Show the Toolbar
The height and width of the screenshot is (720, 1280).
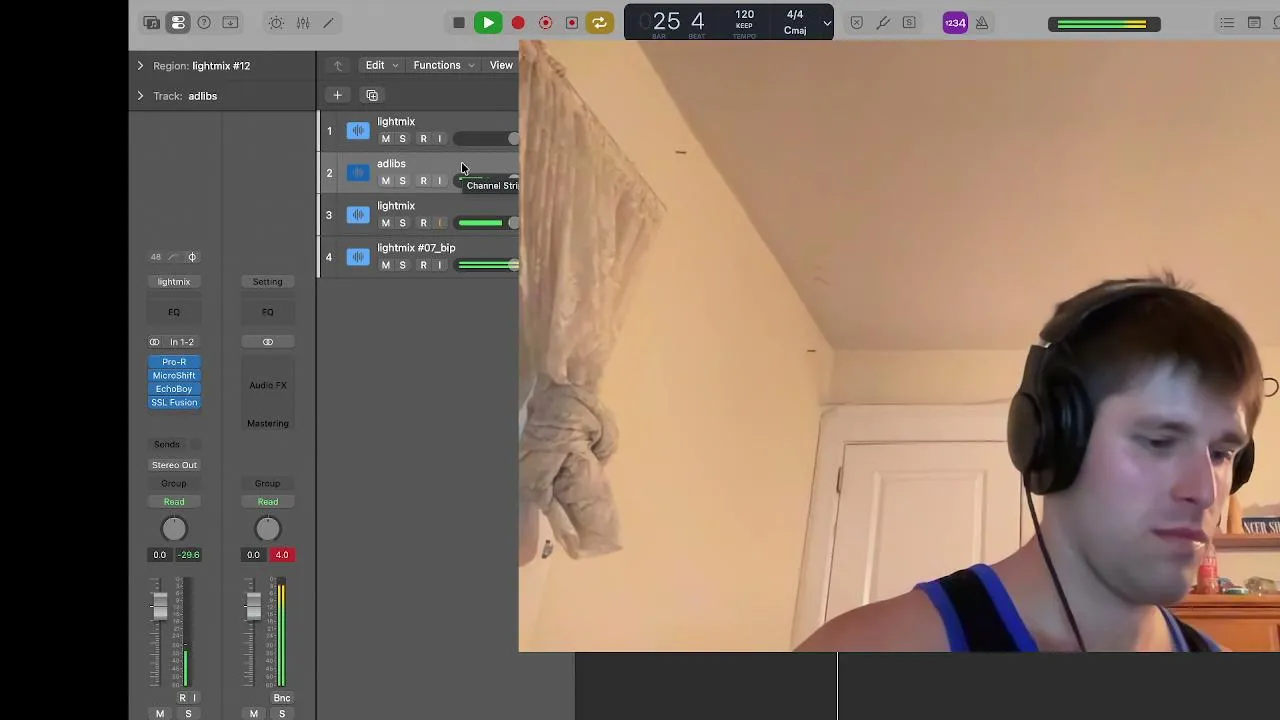click(x=230, y=23)
